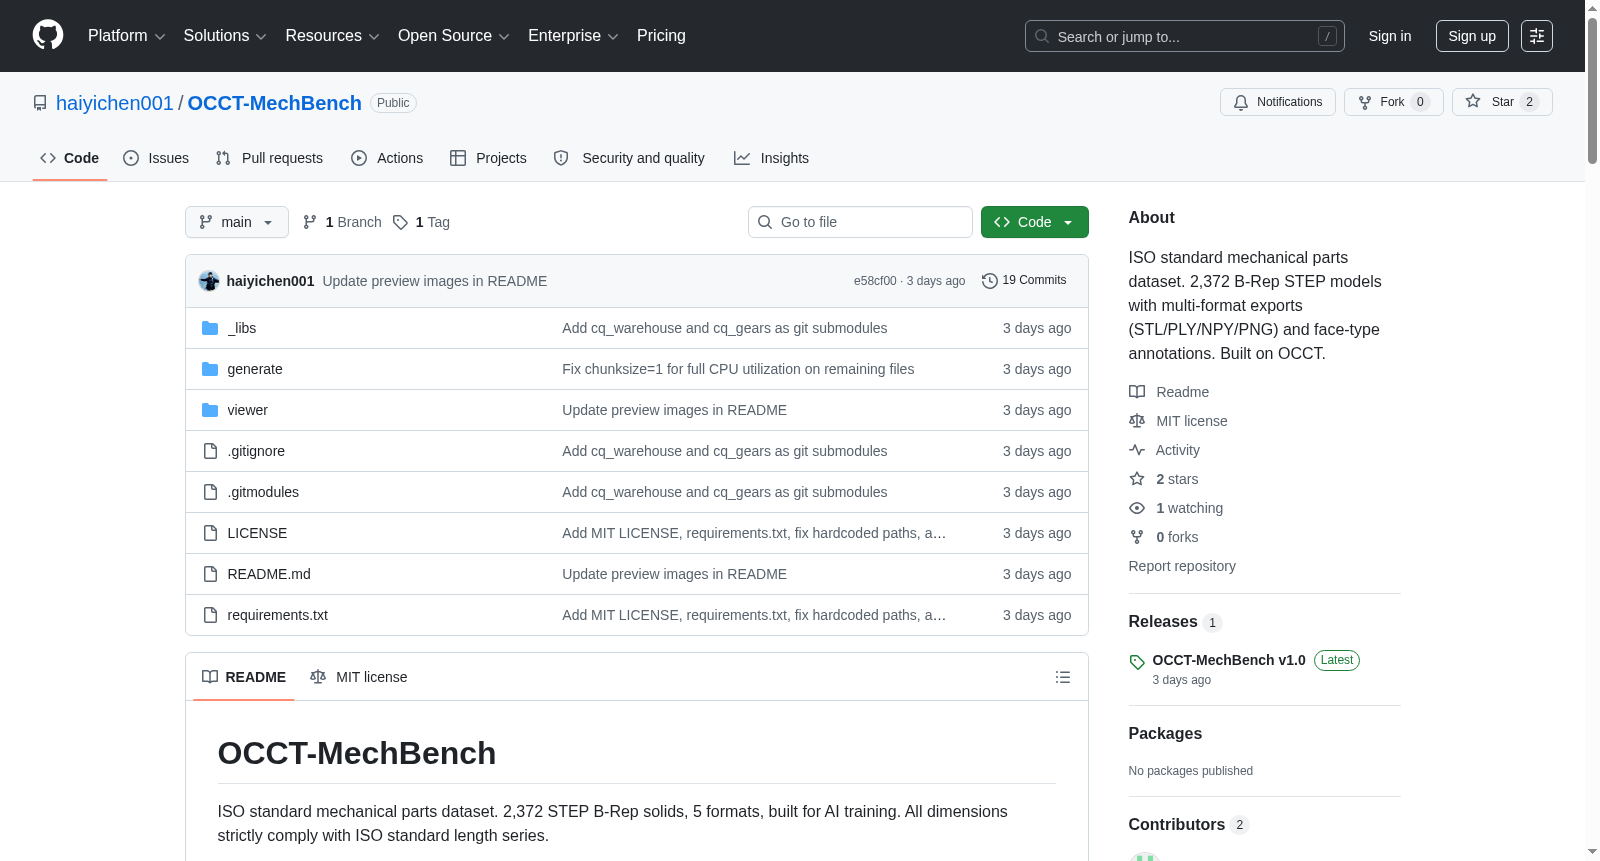The width and height of the screenshot is (1600, 861).
Task: Click the LICENSE file icon
Action: point(210,533)
